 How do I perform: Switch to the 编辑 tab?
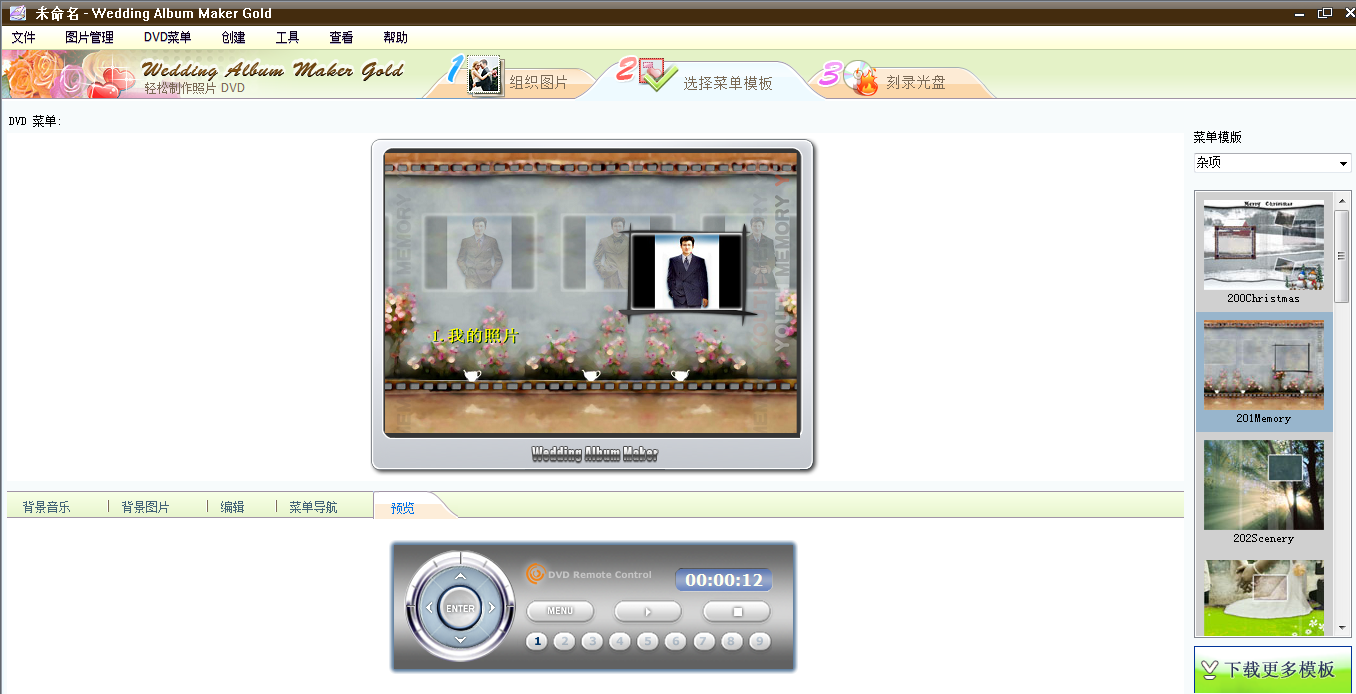pyautogui.click(x=232, y=507)
